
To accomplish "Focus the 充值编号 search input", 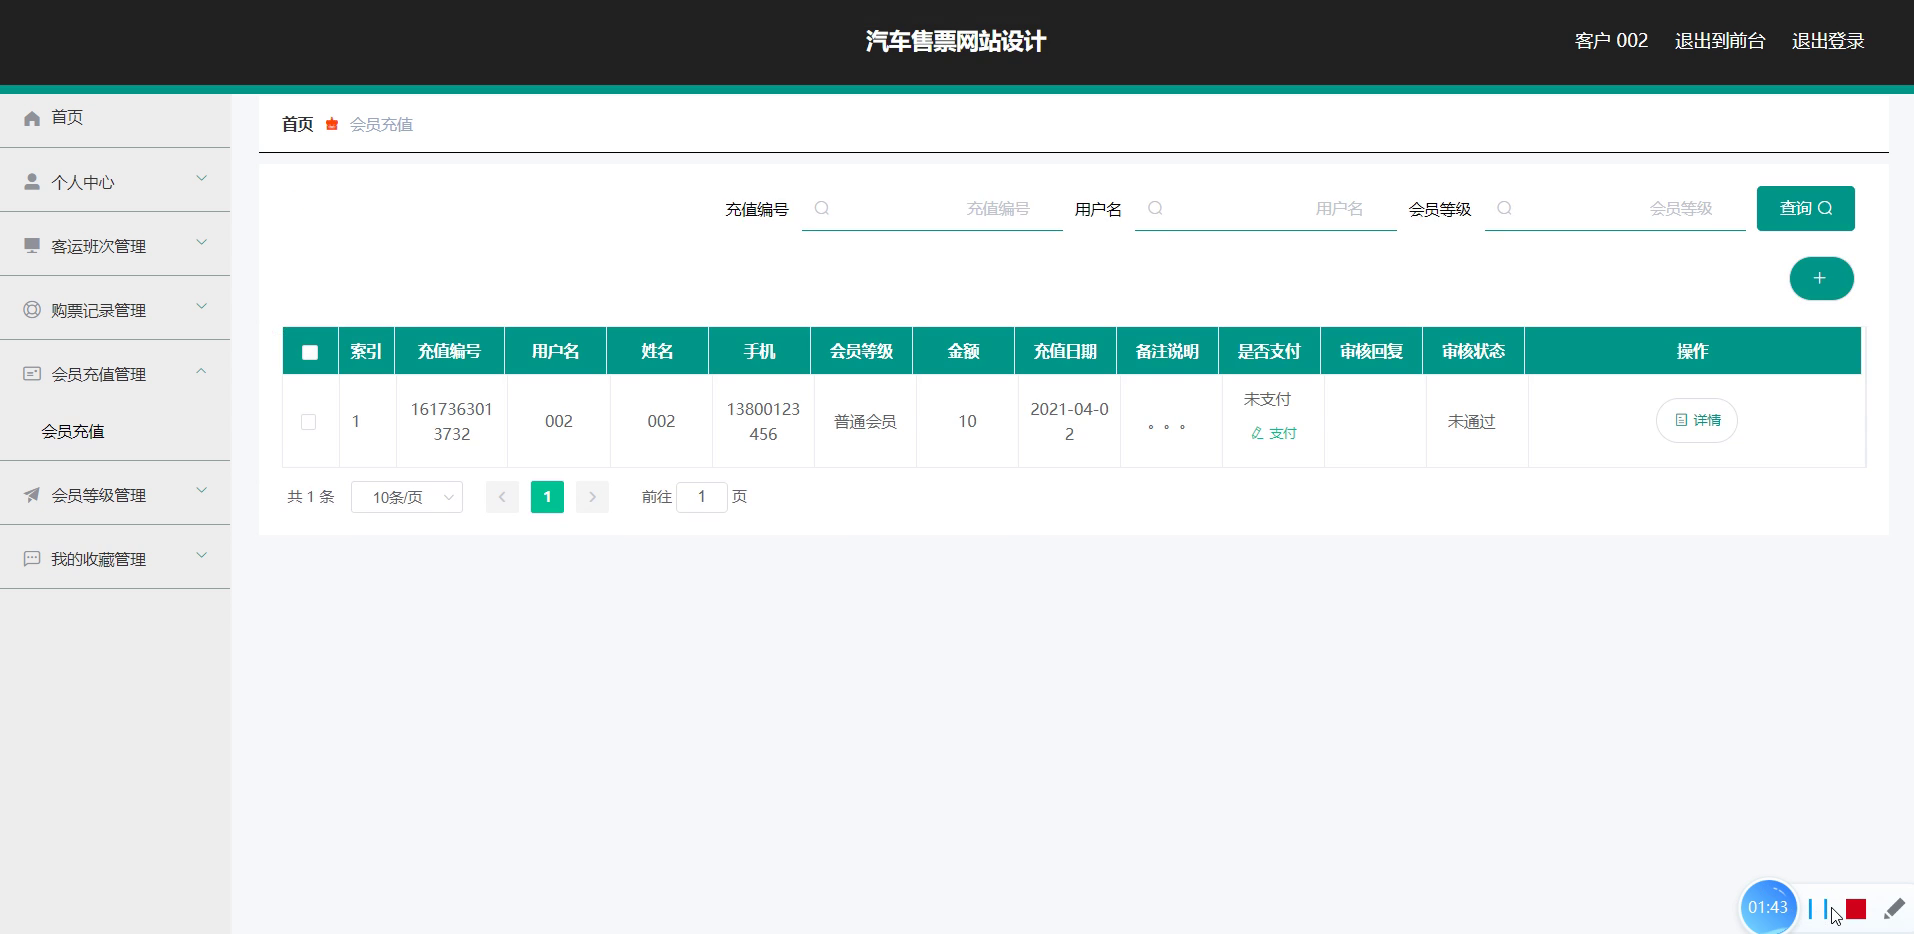I will pos(932,208).
